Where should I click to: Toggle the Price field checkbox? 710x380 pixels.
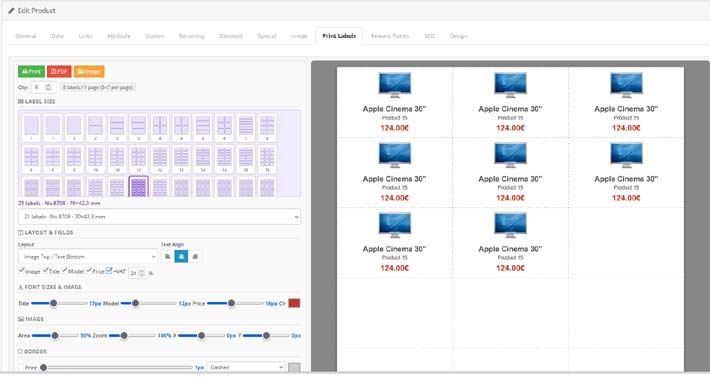pyautogui.click(x=89, y=270)
